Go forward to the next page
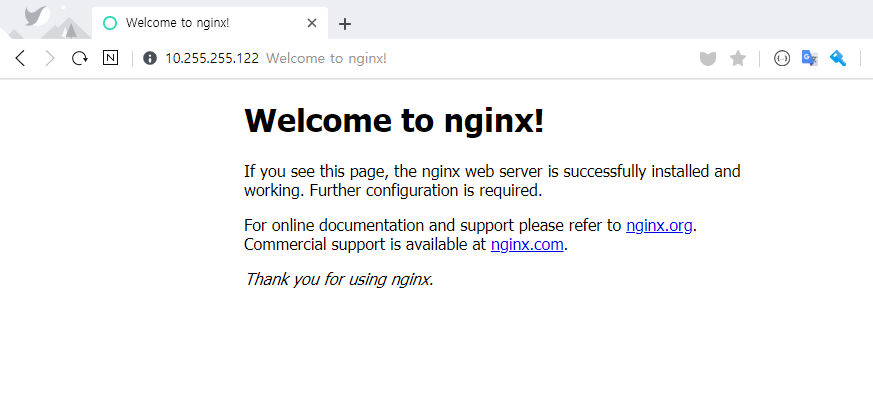 [x=50, y=58]
